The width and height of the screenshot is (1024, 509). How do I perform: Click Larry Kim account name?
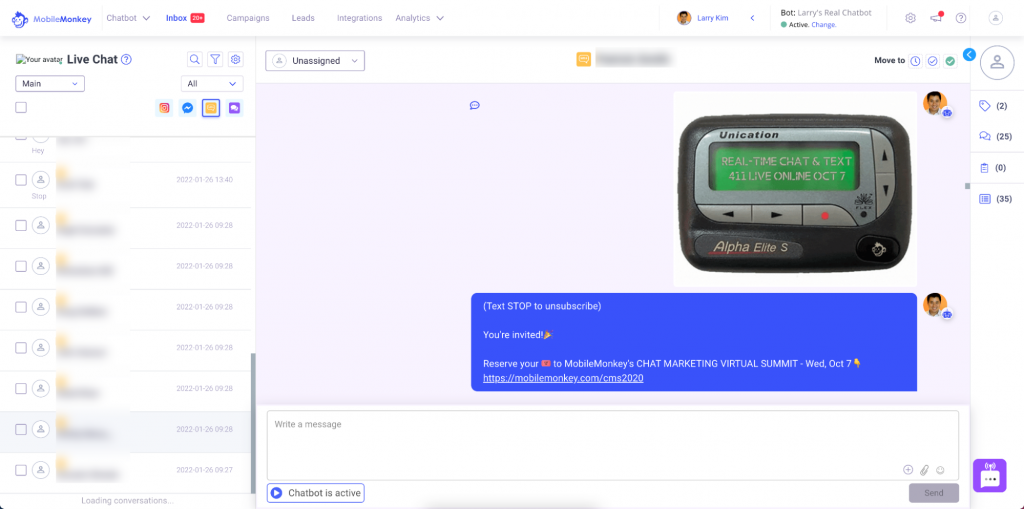click(x=713, y=18)
